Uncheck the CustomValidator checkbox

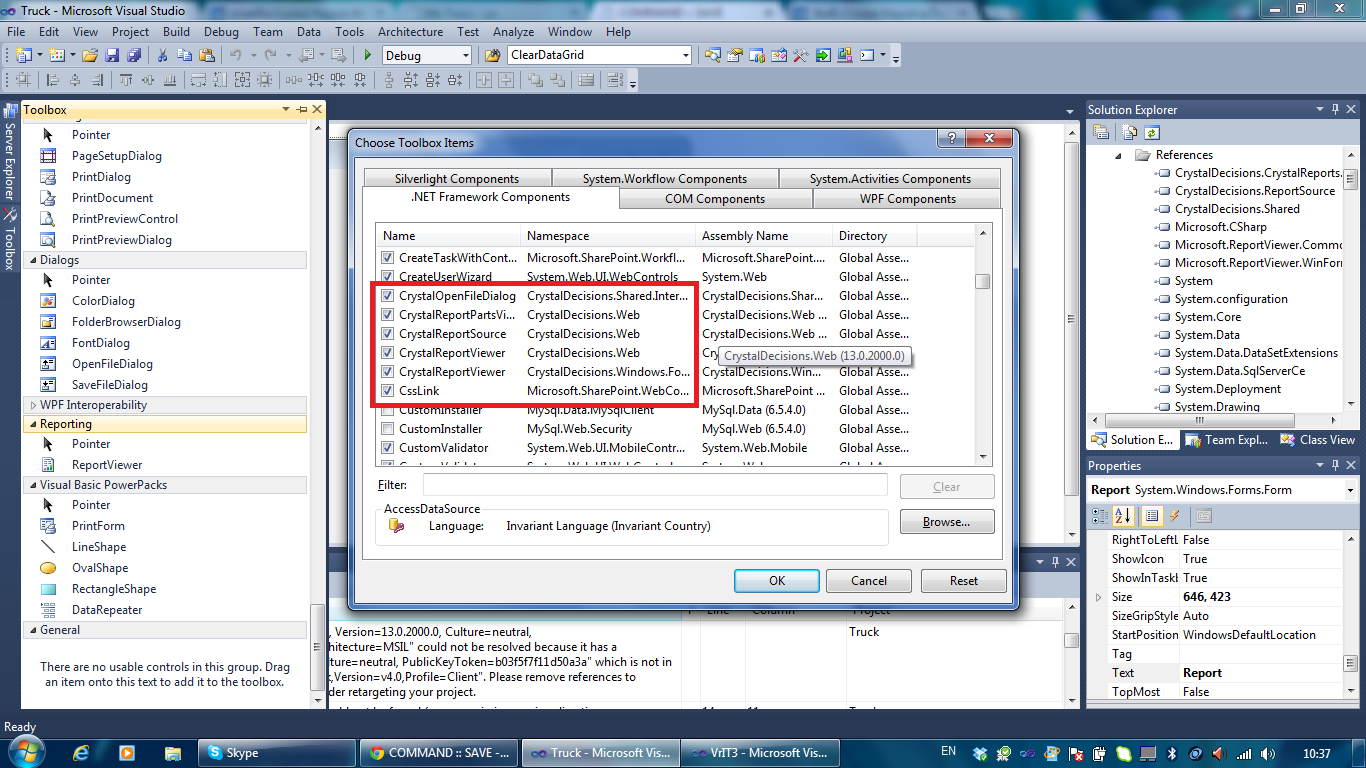click(x=388, y=448)
